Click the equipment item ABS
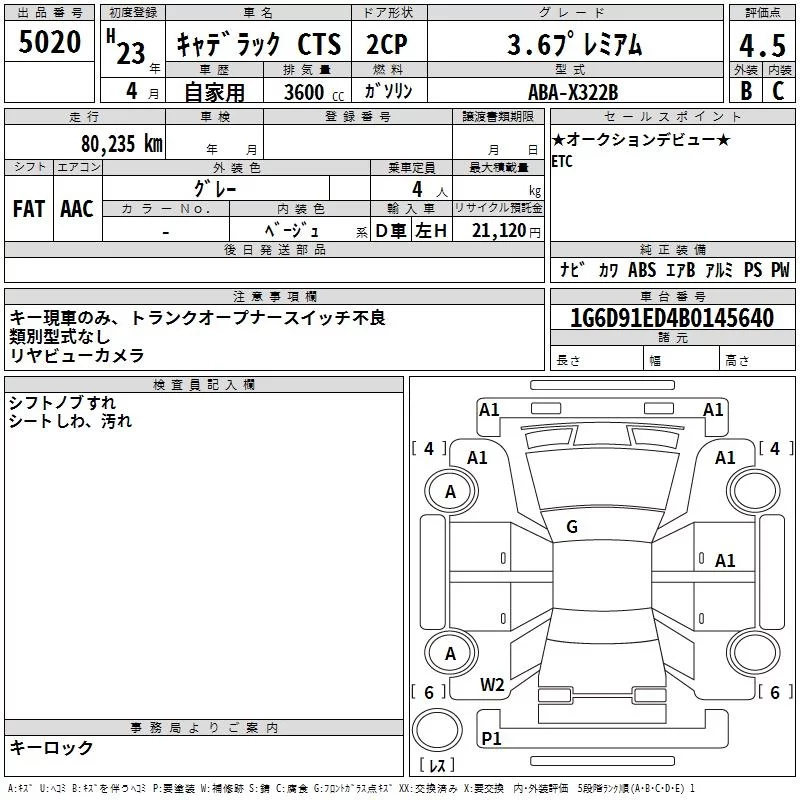This screenshot has width=800, height=800. pyautogui.click(x=642, y=270)
